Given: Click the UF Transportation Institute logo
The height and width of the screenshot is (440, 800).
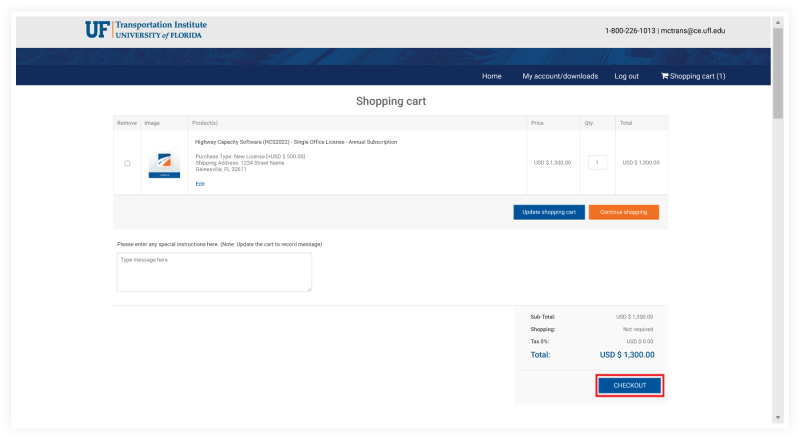Looking at the screenshot, I should tap(144, 30).
